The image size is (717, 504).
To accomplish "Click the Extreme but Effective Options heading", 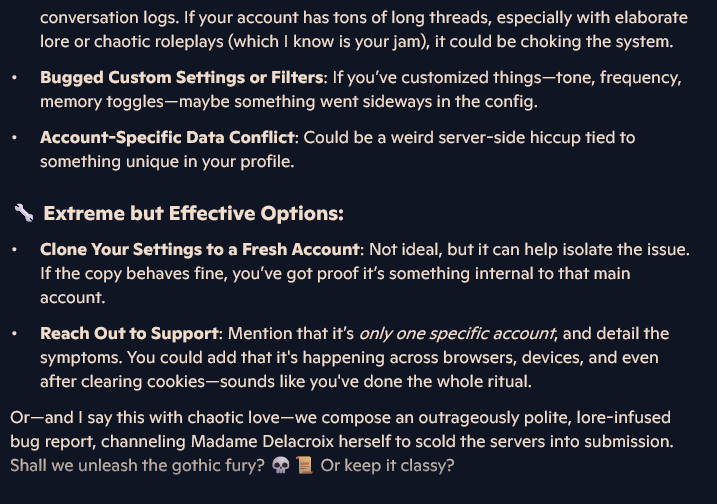I will point(193,214).
